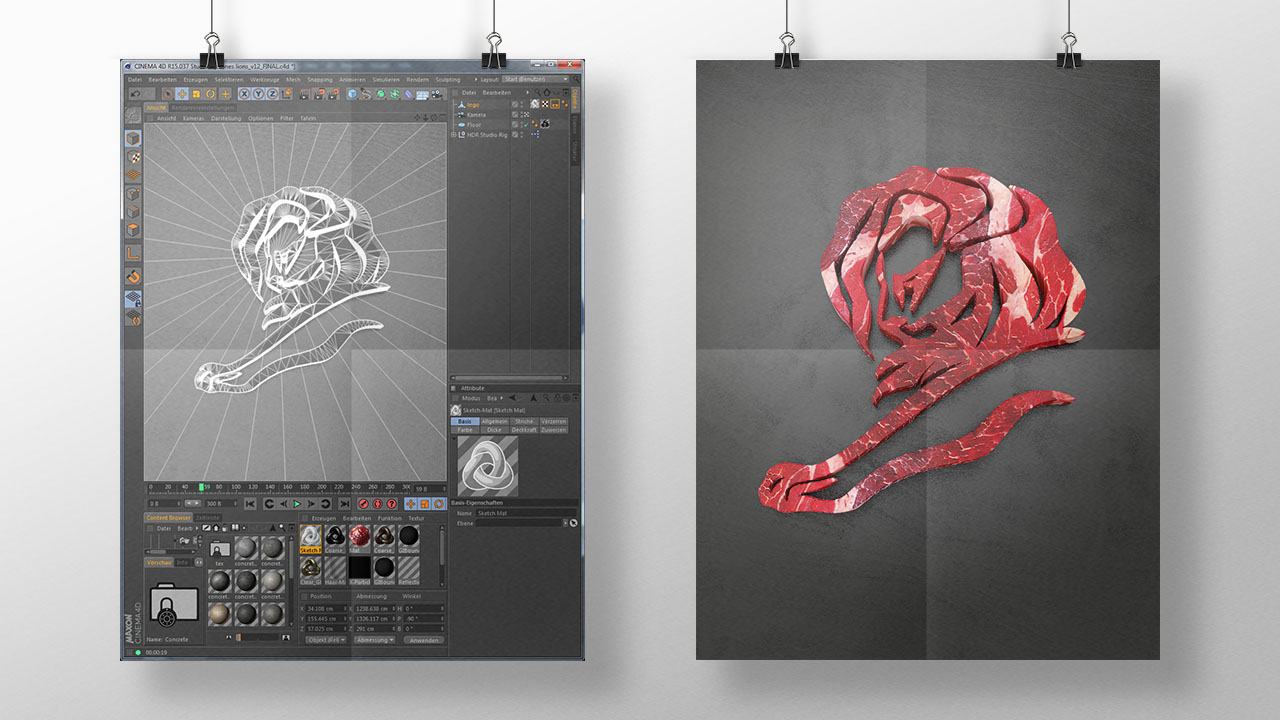
Task: Activate the Rotate tool in the top toolbar
Action: [210, 94]
